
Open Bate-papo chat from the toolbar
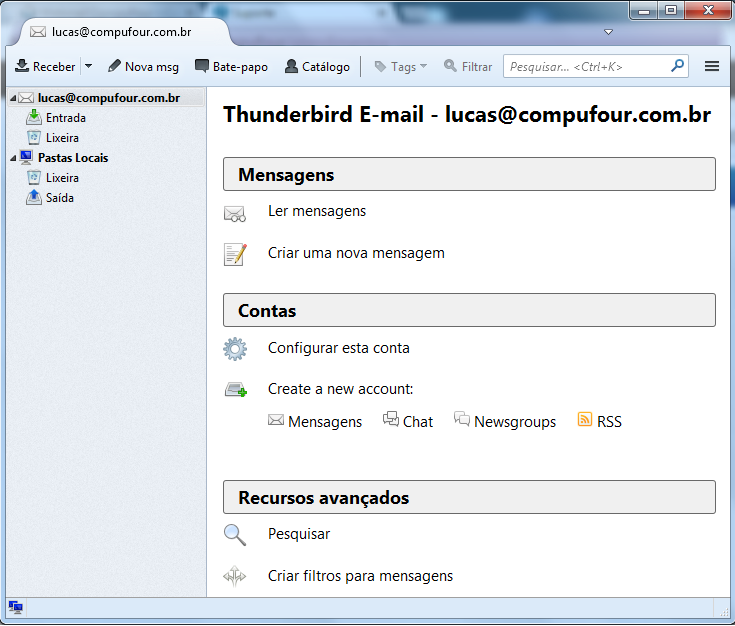231,67
